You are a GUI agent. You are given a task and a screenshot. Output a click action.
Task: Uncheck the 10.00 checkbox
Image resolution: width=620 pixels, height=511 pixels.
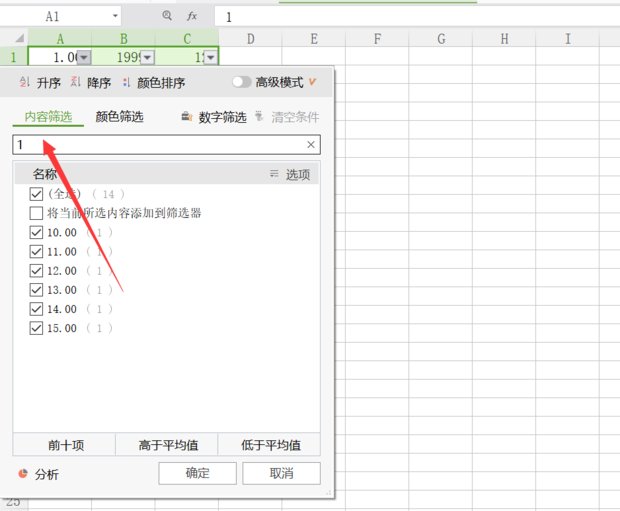coord(36,232)
